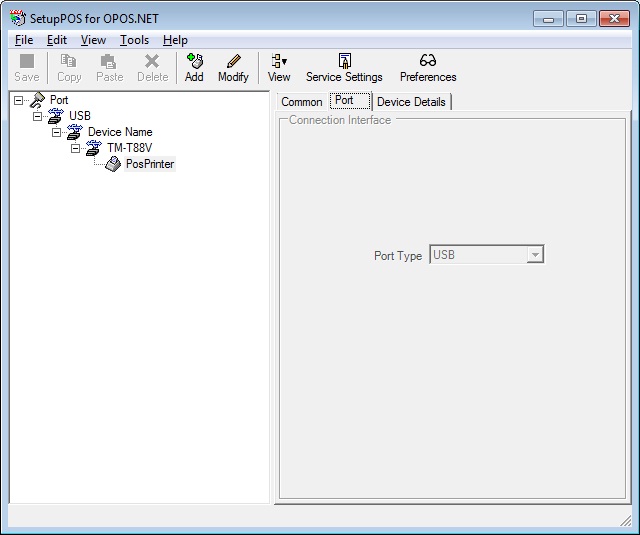Maximize the SetupPOS window
This screenshot has width=640, height=535.
coord(581,19)
